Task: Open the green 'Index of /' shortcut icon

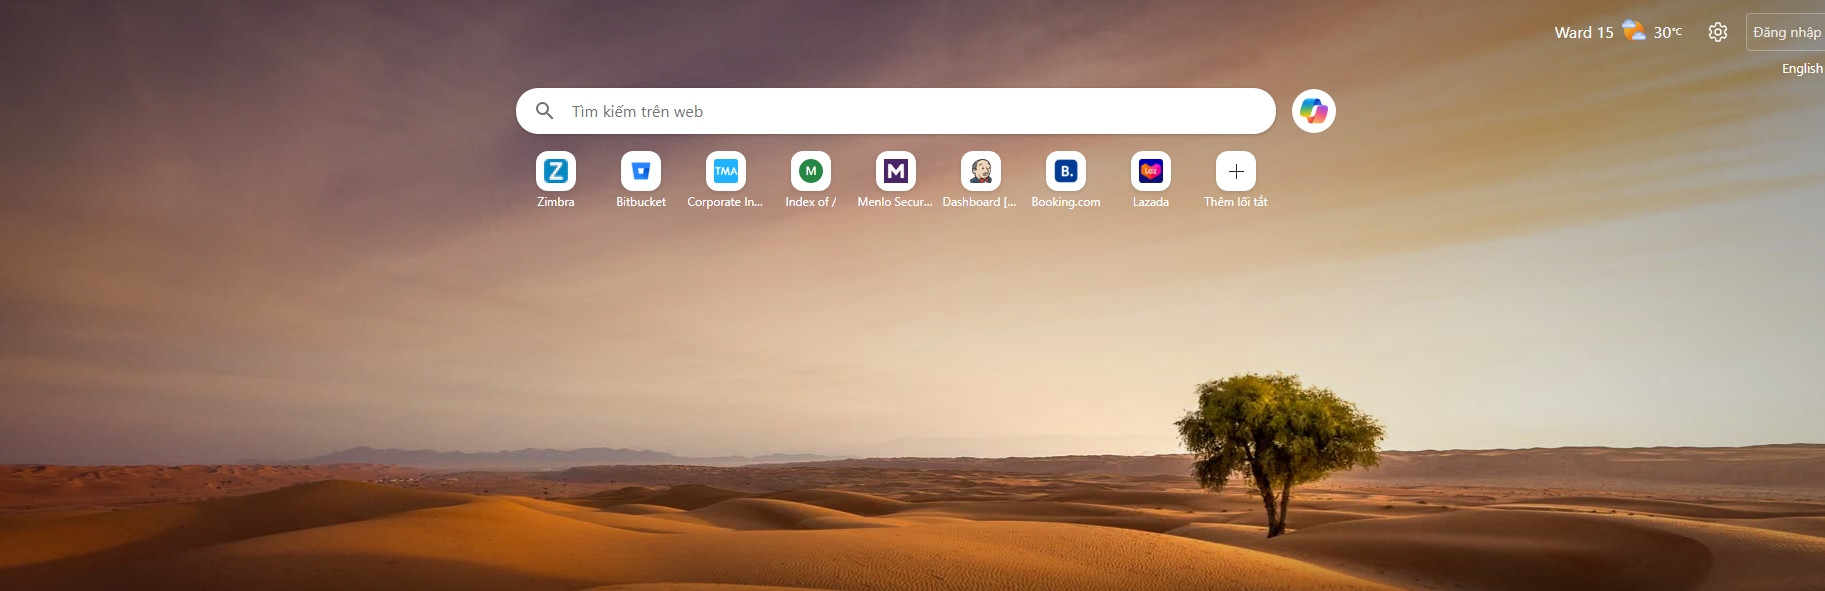Action: [810, 171]
